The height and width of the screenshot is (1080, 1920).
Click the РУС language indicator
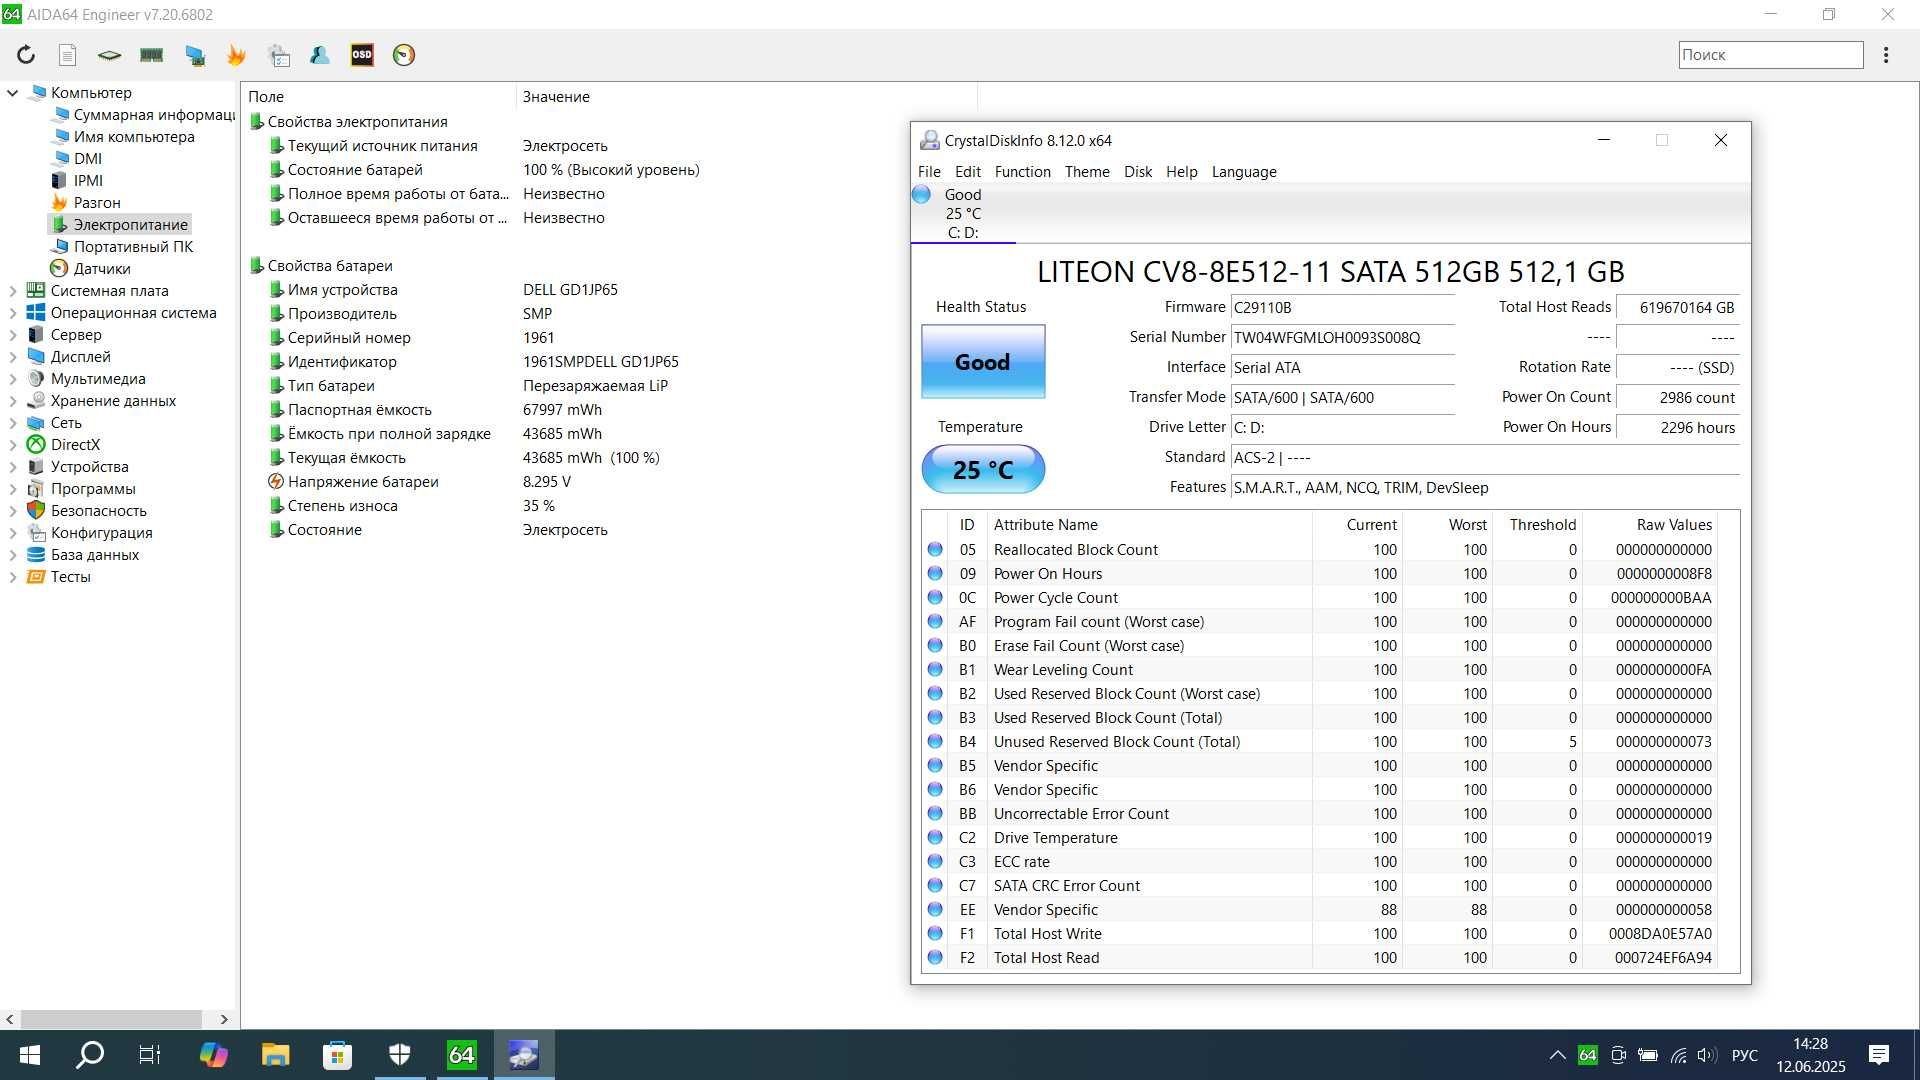coord(1744,1055)
